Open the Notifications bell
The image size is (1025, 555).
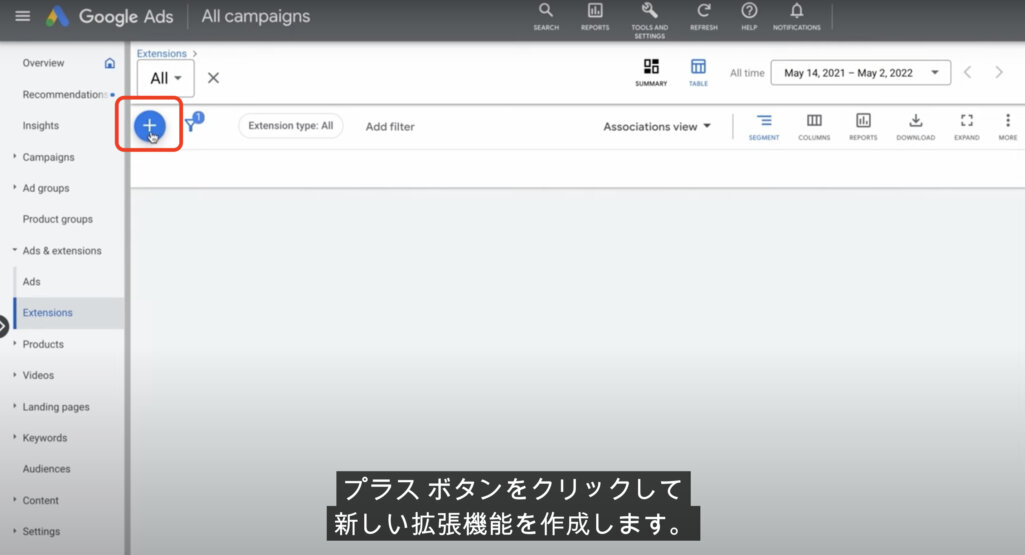point(797,15)
